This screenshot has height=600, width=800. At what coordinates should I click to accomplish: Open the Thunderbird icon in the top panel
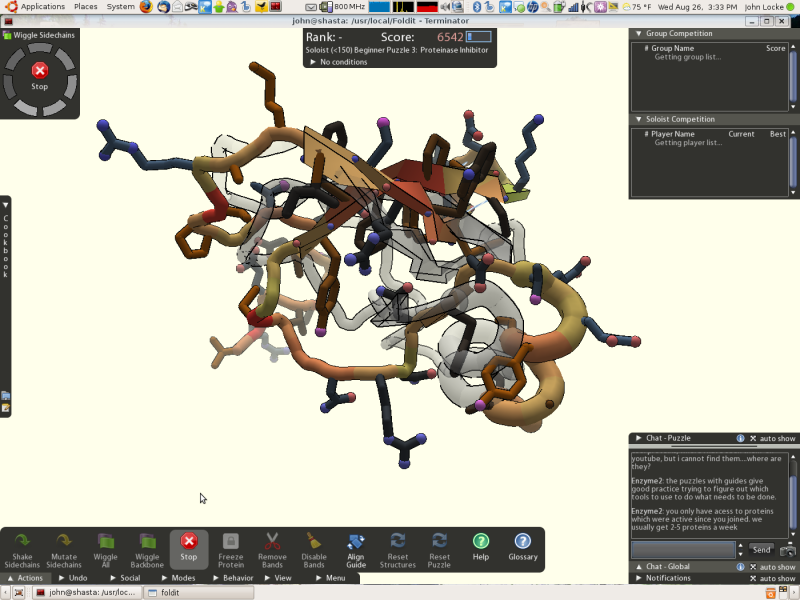[164, 7]
